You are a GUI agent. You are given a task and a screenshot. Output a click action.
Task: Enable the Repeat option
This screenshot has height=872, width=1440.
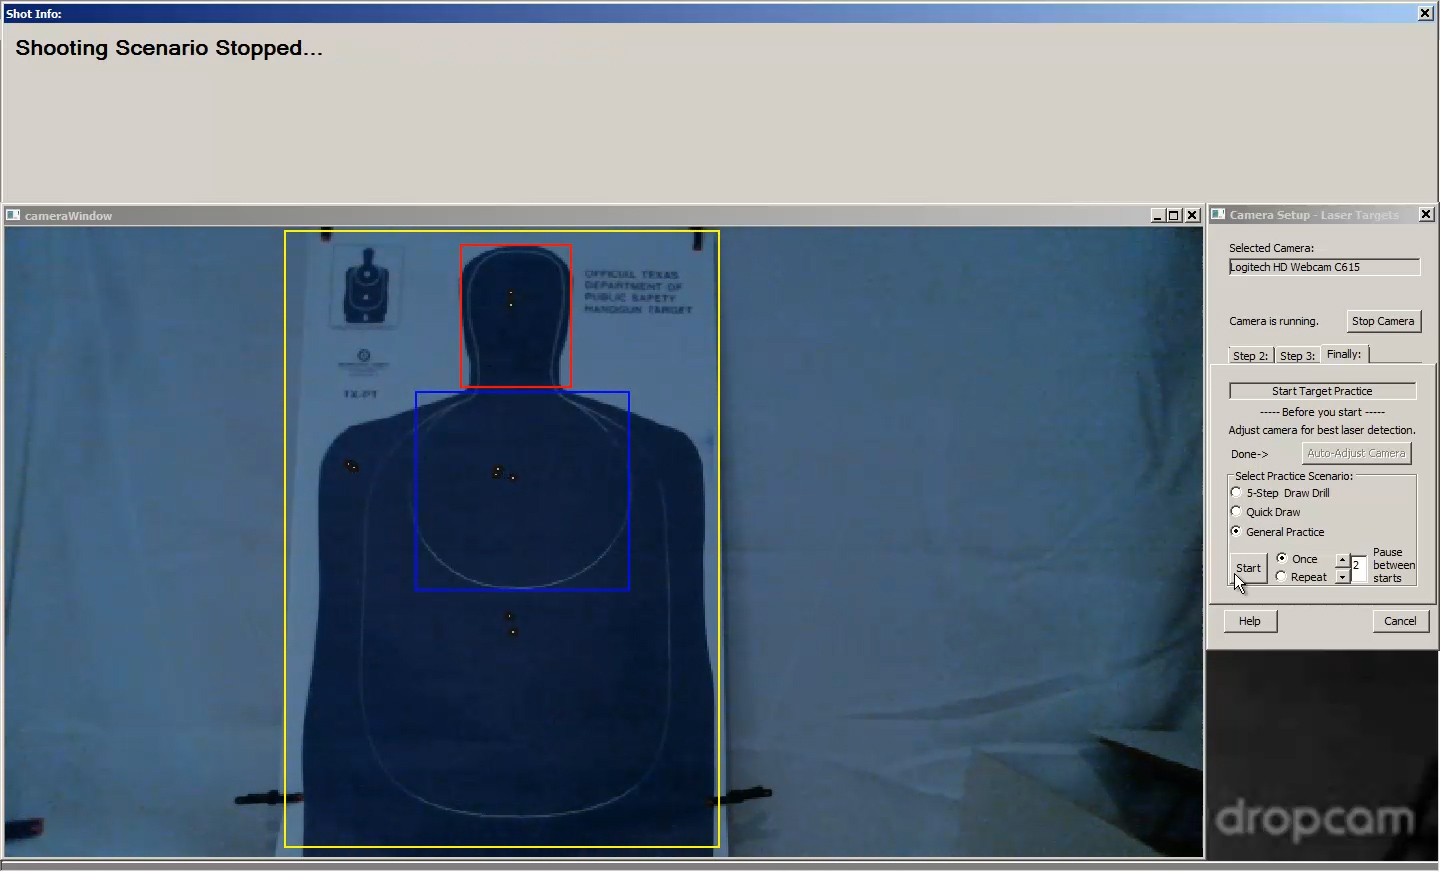click(x=1282, y=577)
